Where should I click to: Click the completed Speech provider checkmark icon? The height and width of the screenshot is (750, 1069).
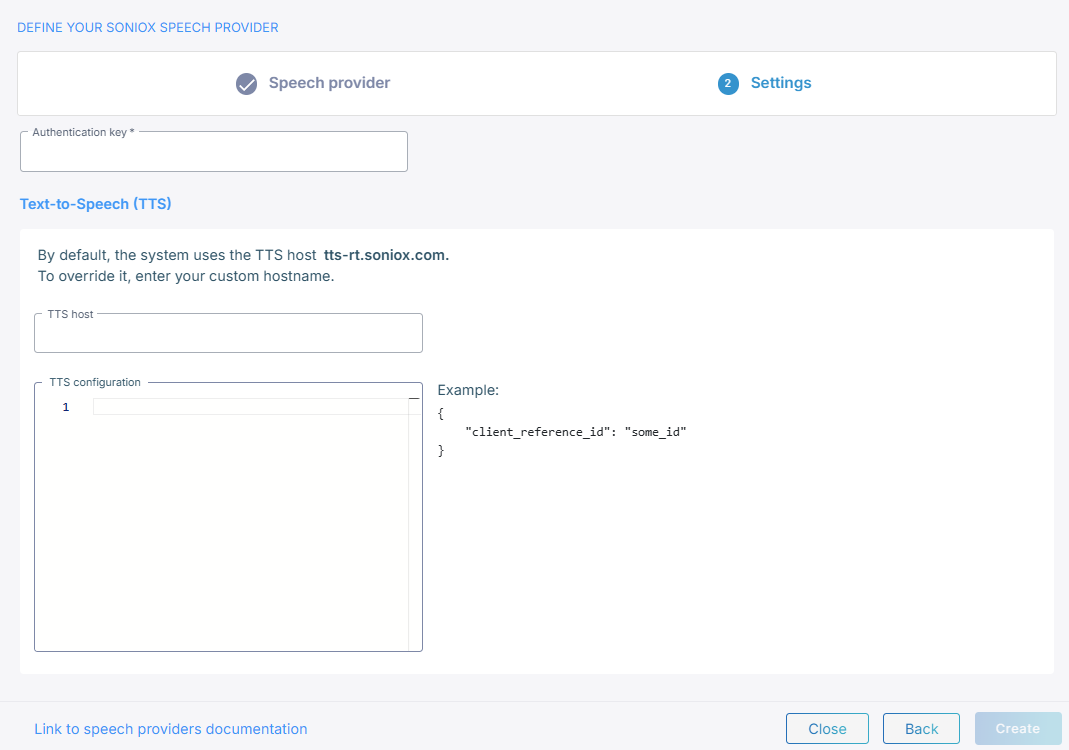[x=246, y=84]
